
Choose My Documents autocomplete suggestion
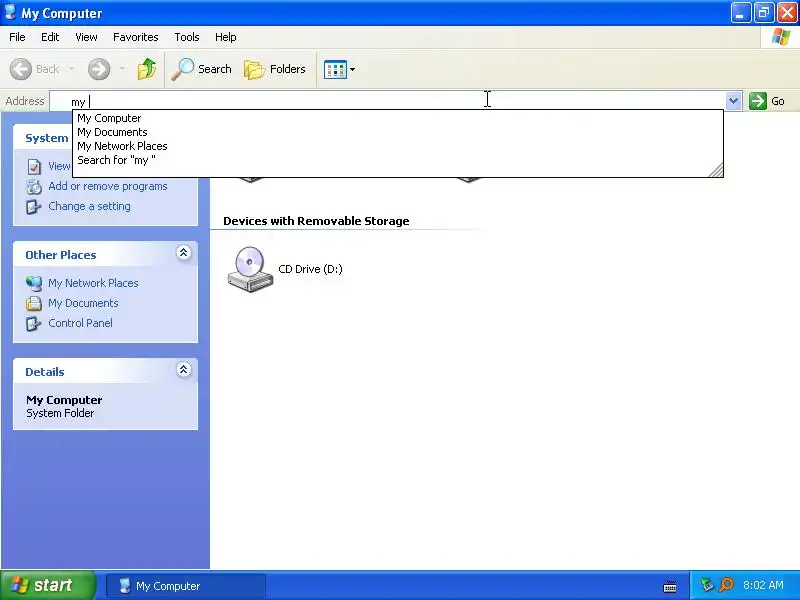tap(397, 132)
